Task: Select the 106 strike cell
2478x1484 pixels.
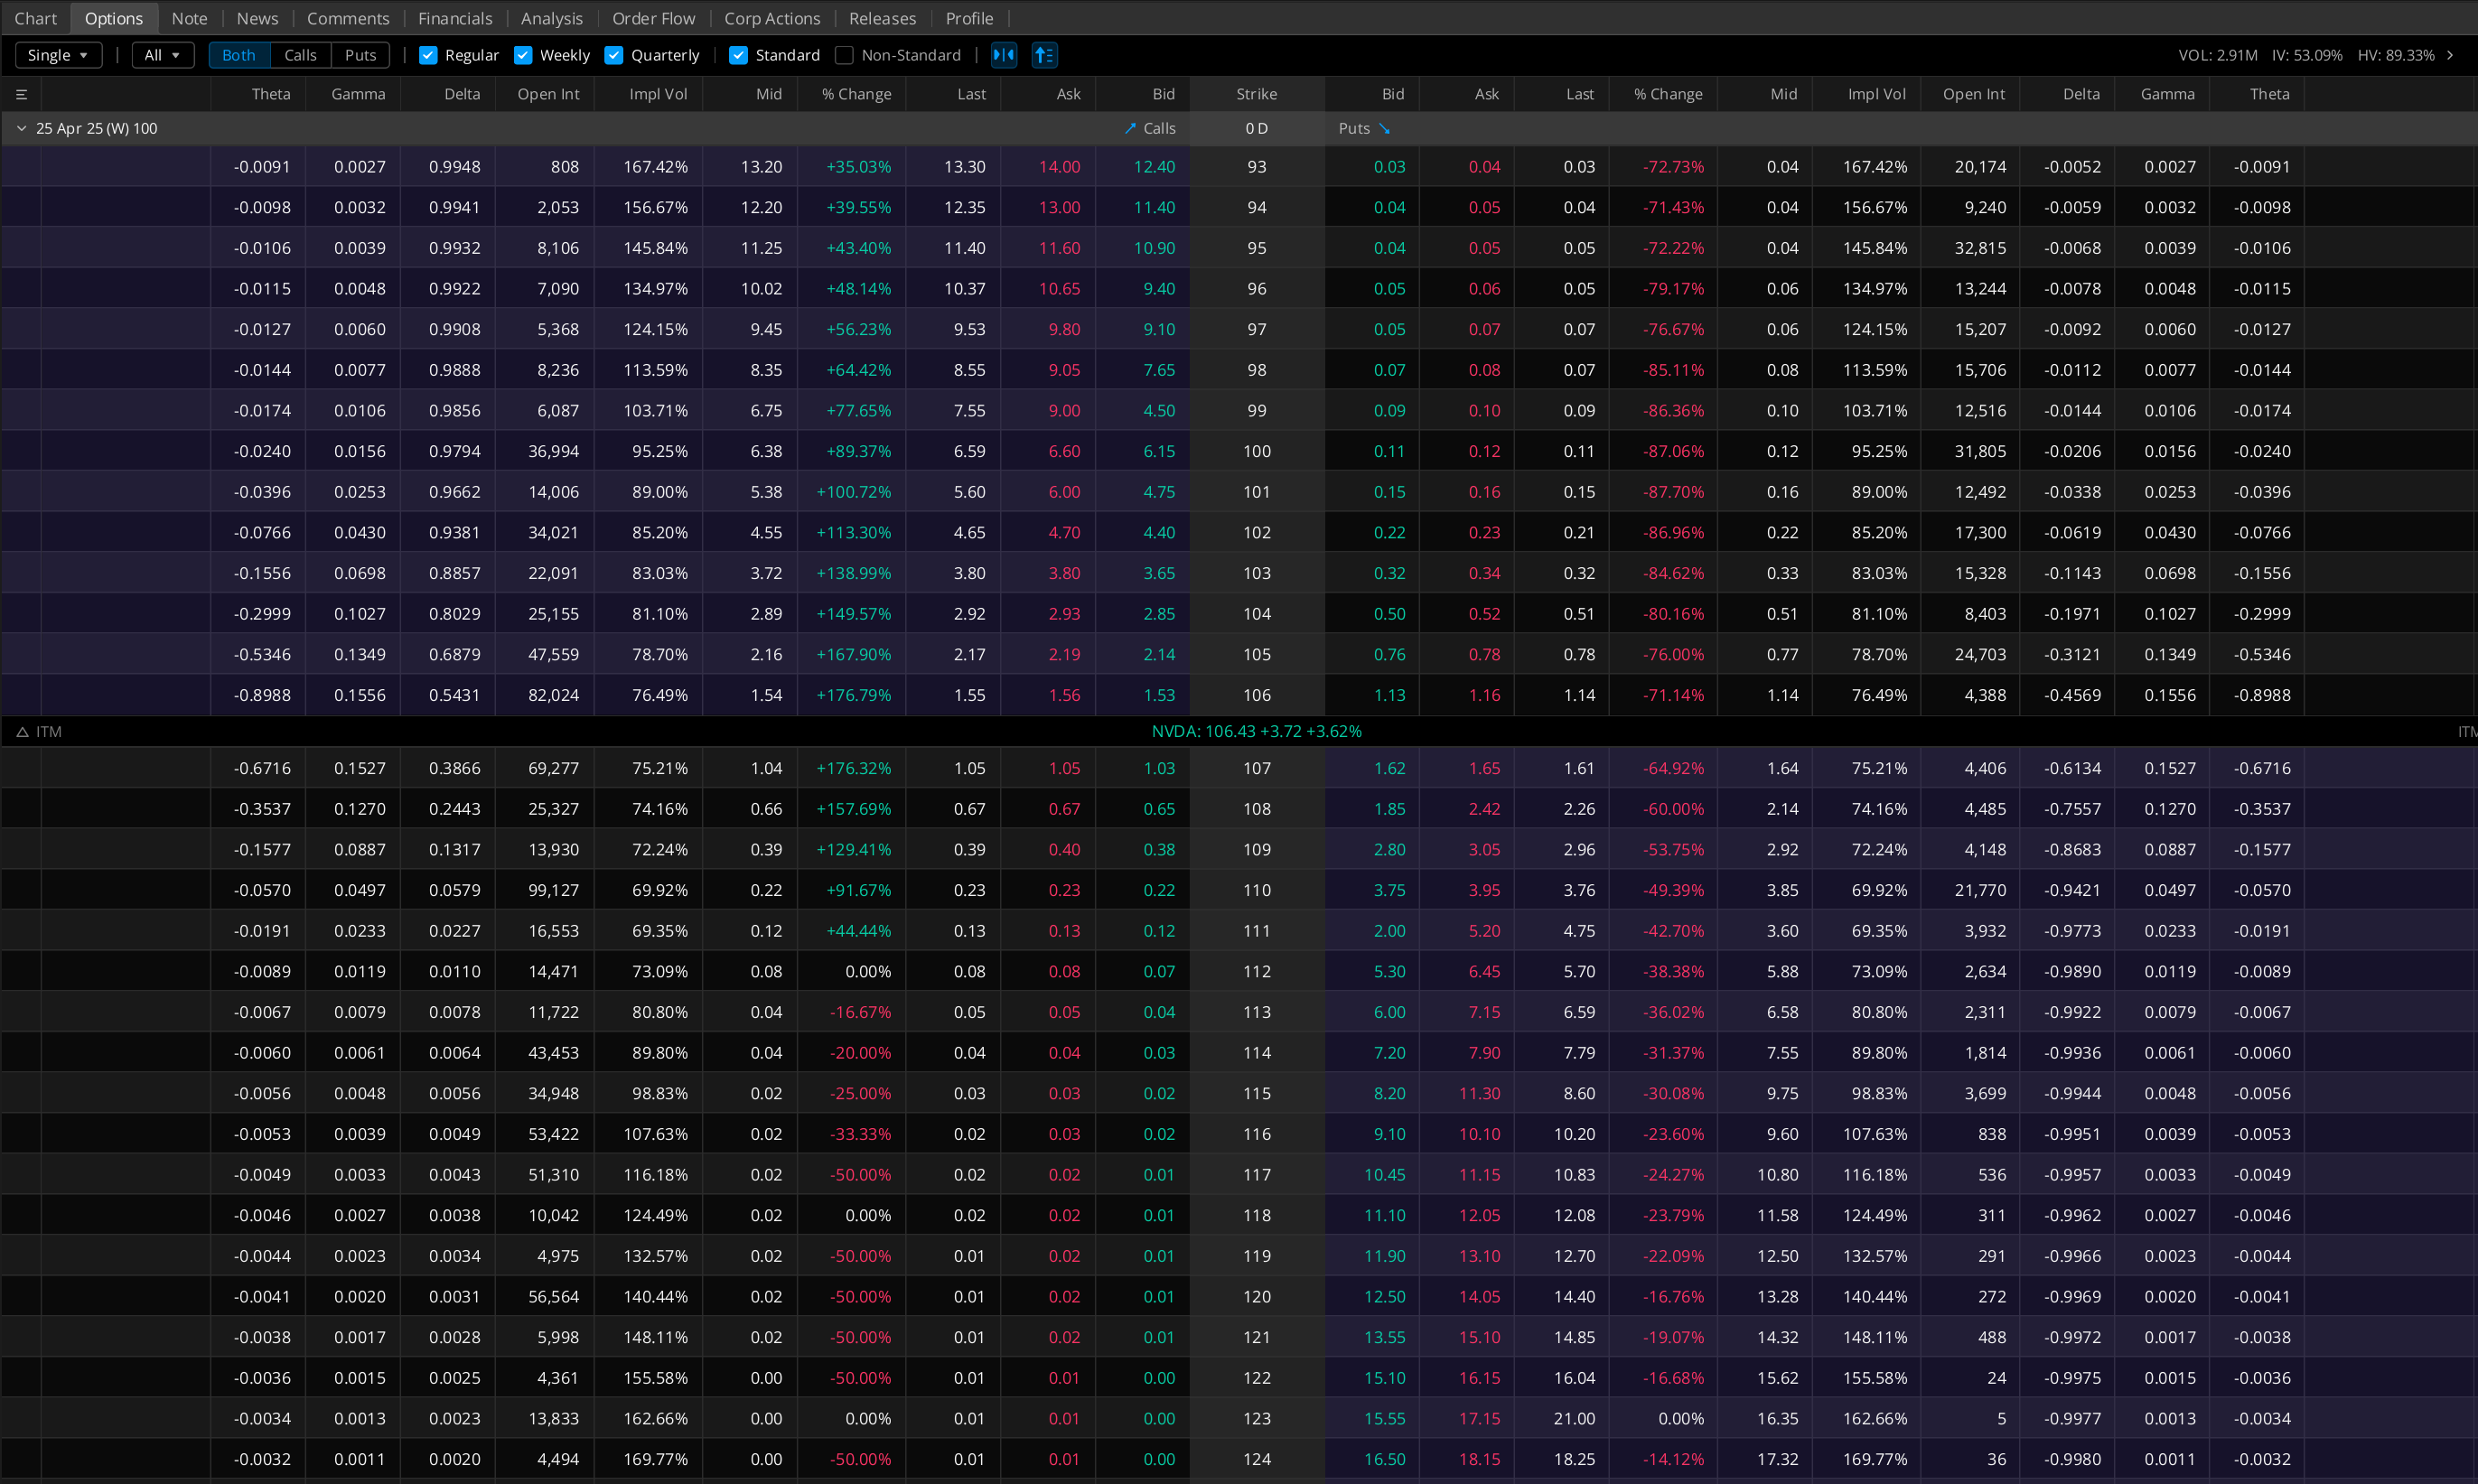Action: point(1257,695)
